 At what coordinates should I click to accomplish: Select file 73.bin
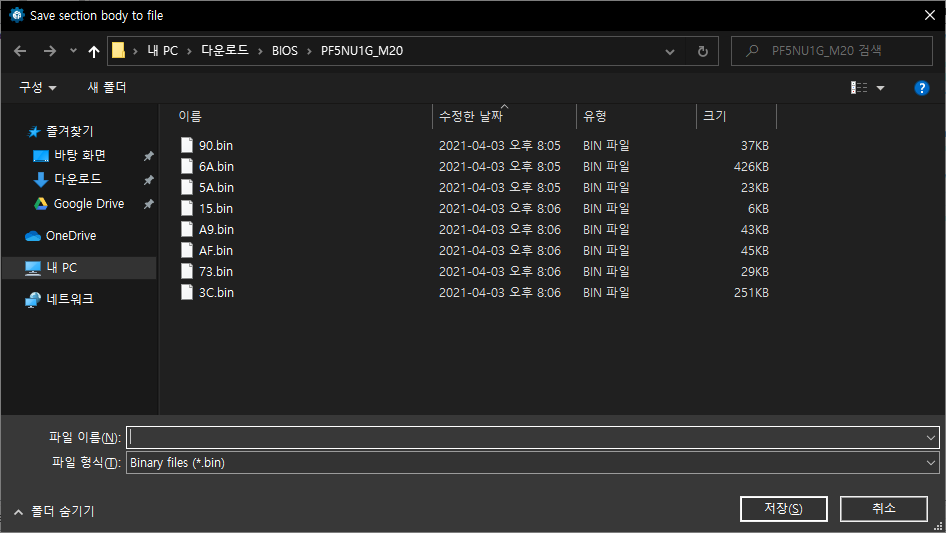click(x=215, y=272)
